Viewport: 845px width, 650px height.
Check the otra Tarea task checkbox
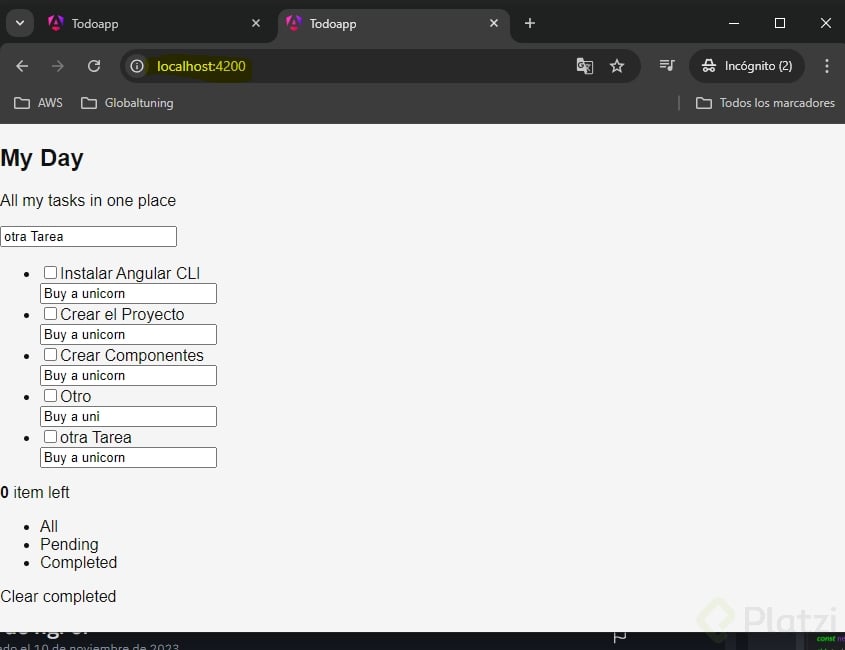tap(50, 436)
